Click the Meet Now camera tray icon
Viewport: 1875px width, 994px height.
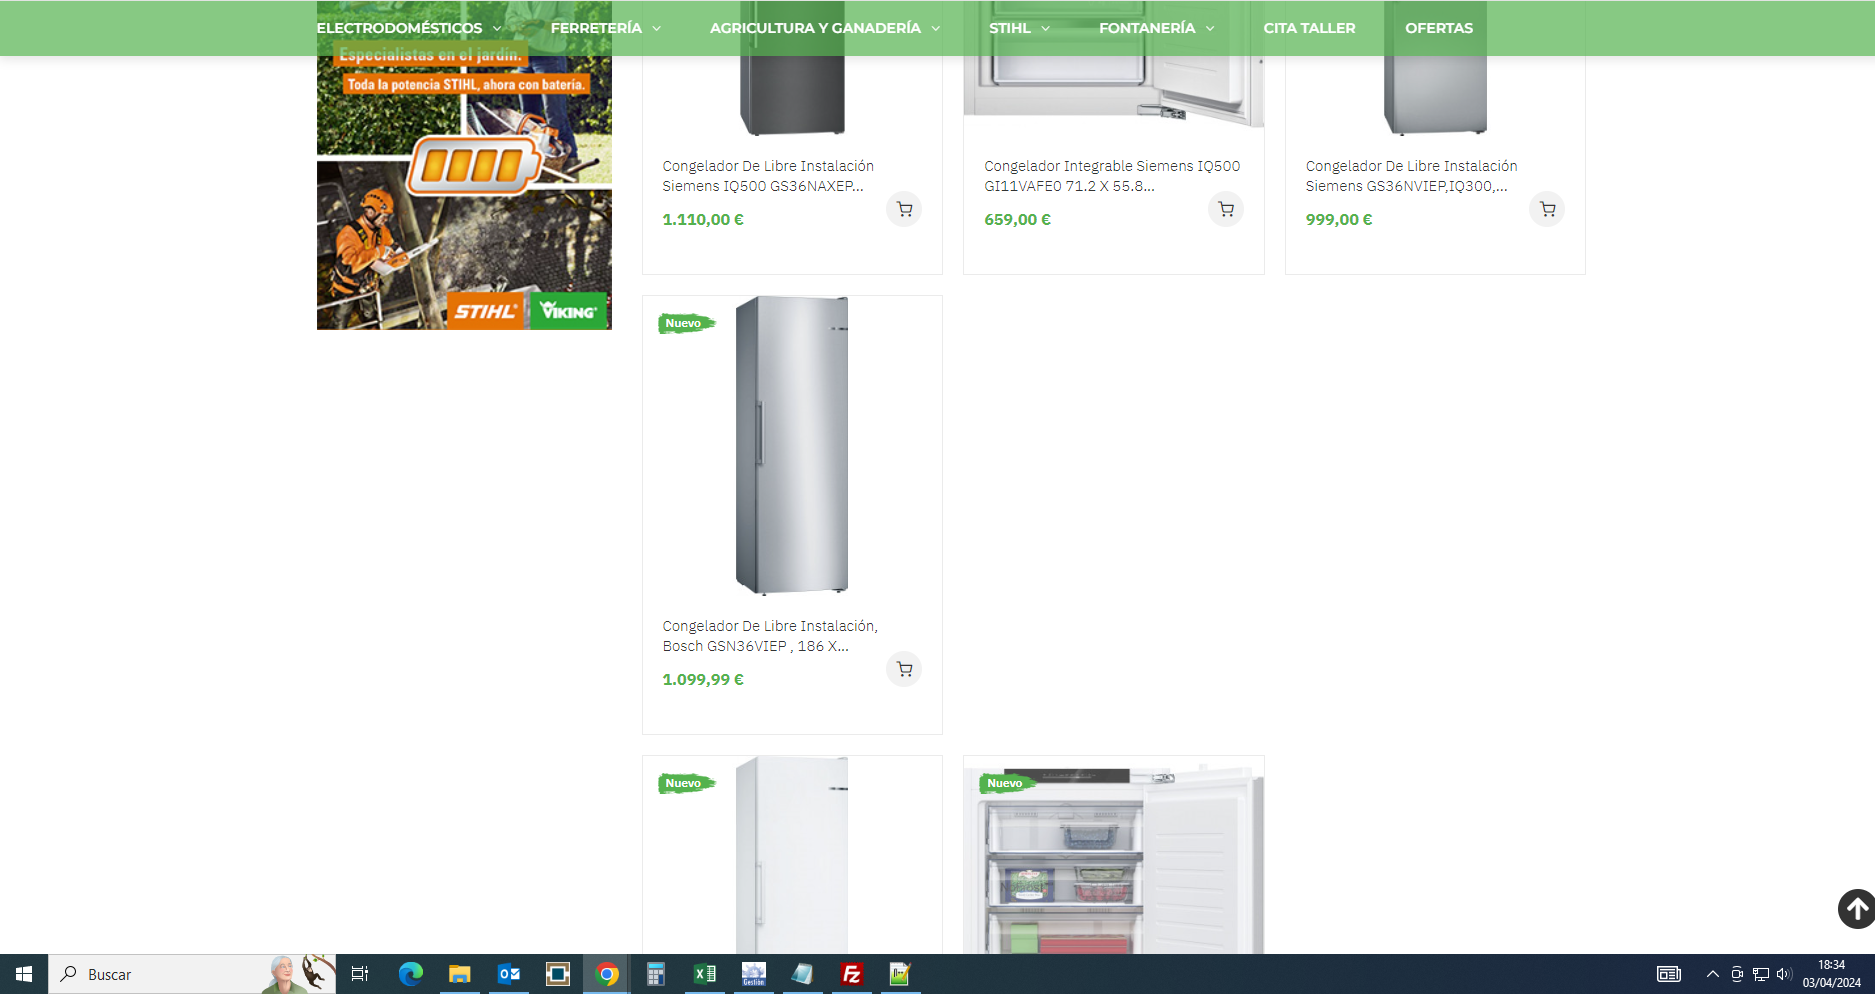[x=1737, y=974]
